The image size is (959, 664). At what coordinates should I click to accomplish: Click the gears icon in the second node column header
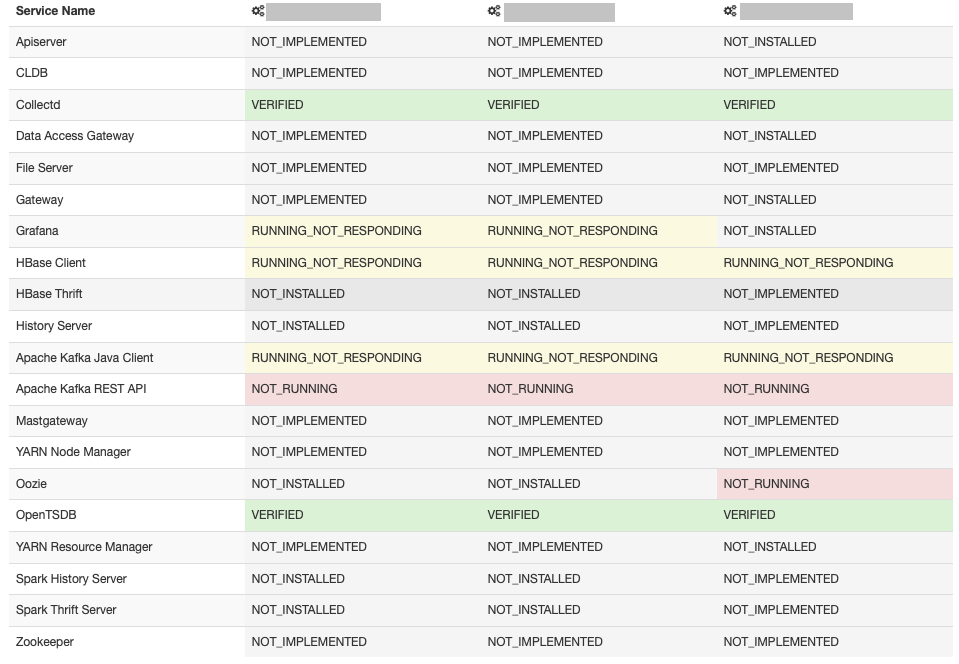pos(494,11)
